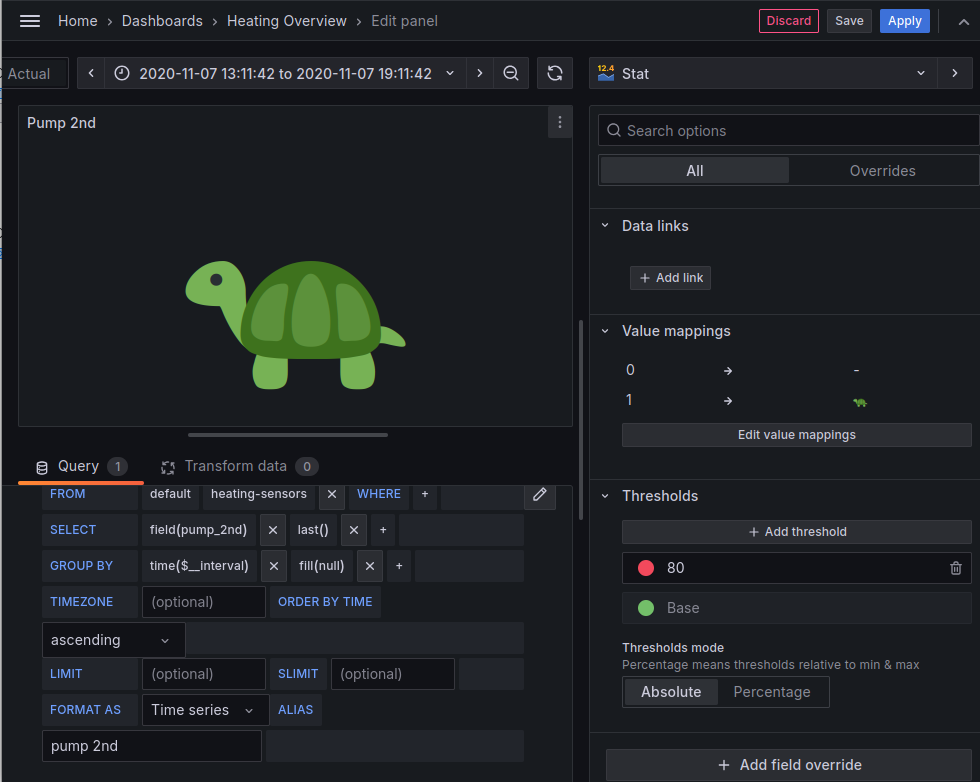Shift time range forward arrow
The width and height of the screenshot is (980, 782).
pos(479,73)
